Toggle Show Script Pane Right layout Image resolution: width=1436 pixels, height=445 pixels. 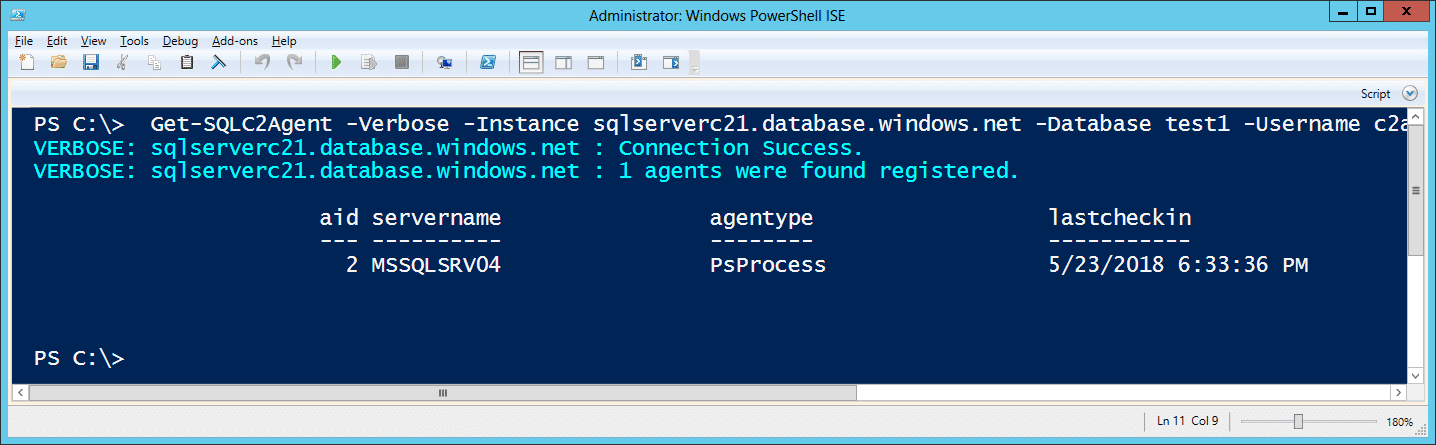[x=563, y=63]
